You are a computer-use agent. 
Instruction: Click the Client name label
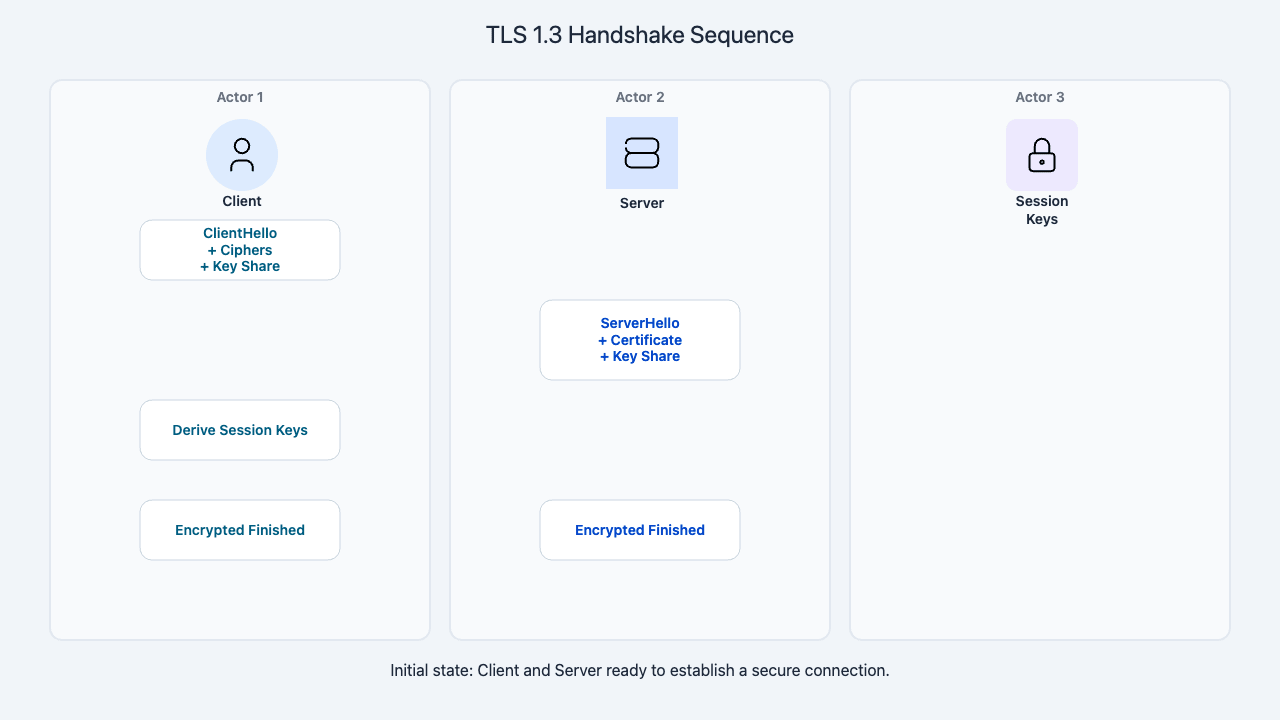242,201
